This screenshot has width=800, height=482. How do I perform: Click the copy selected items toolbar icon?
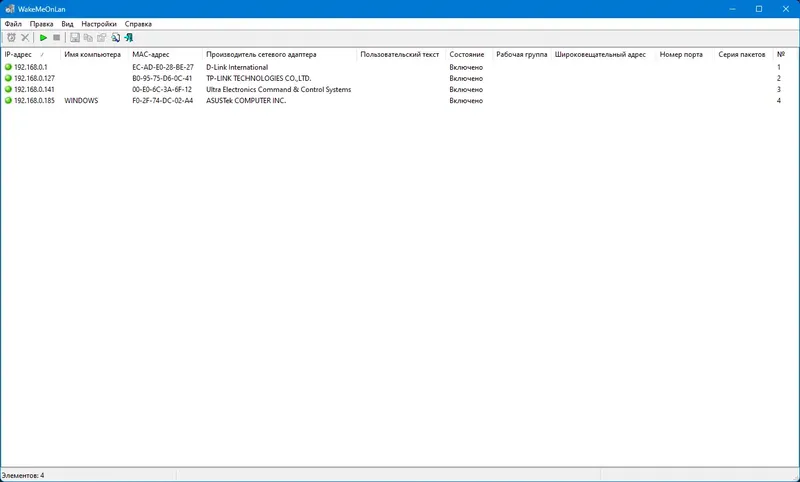88,38
